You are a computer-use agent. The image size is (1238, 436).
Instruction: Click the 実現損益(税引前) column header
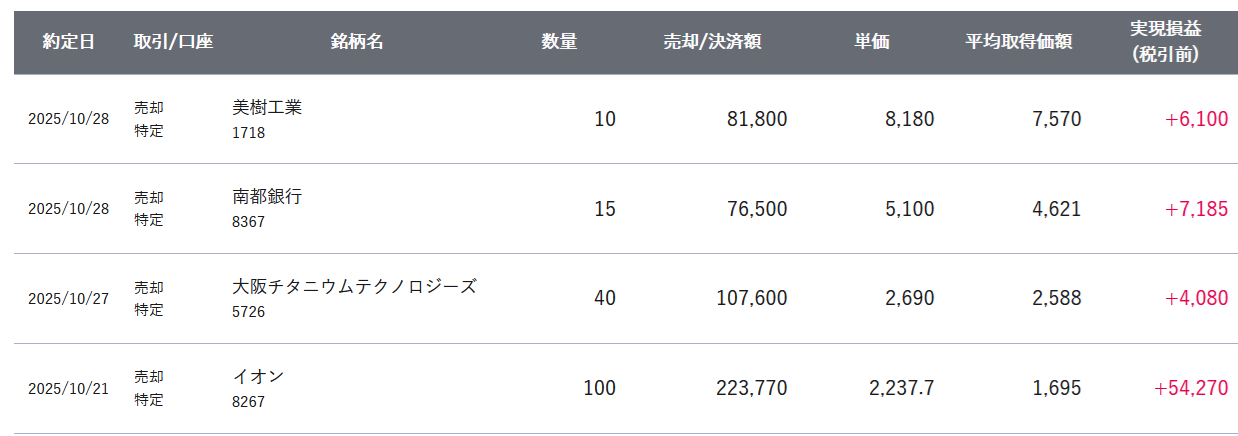point(1165,42)
